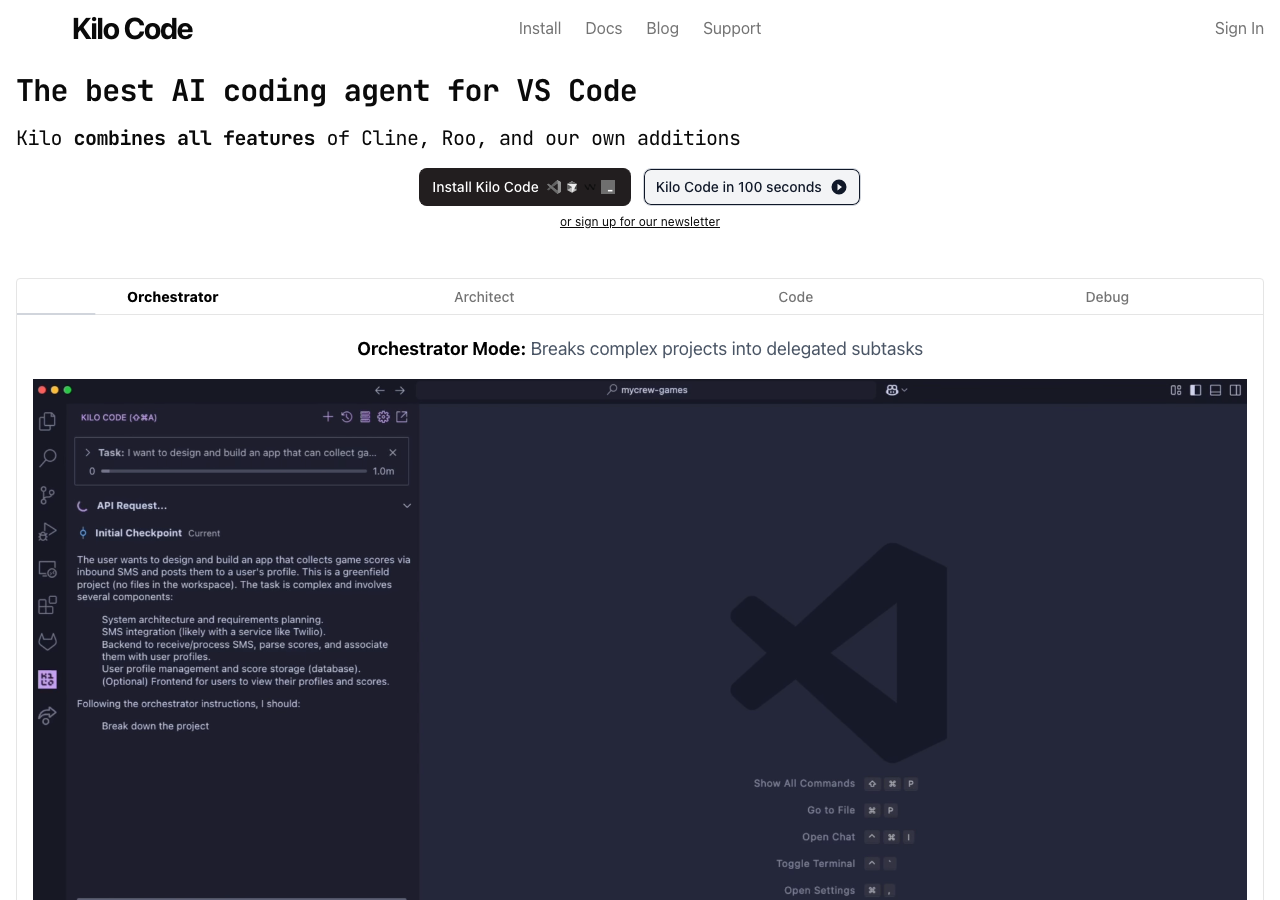
Task: Click the 'Go to File' shortcut text
Action: [832, 810]
